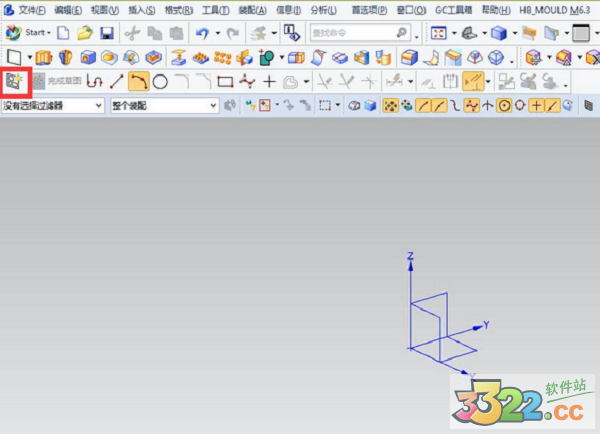Pick the Unite boolean icon

point(267,57)
